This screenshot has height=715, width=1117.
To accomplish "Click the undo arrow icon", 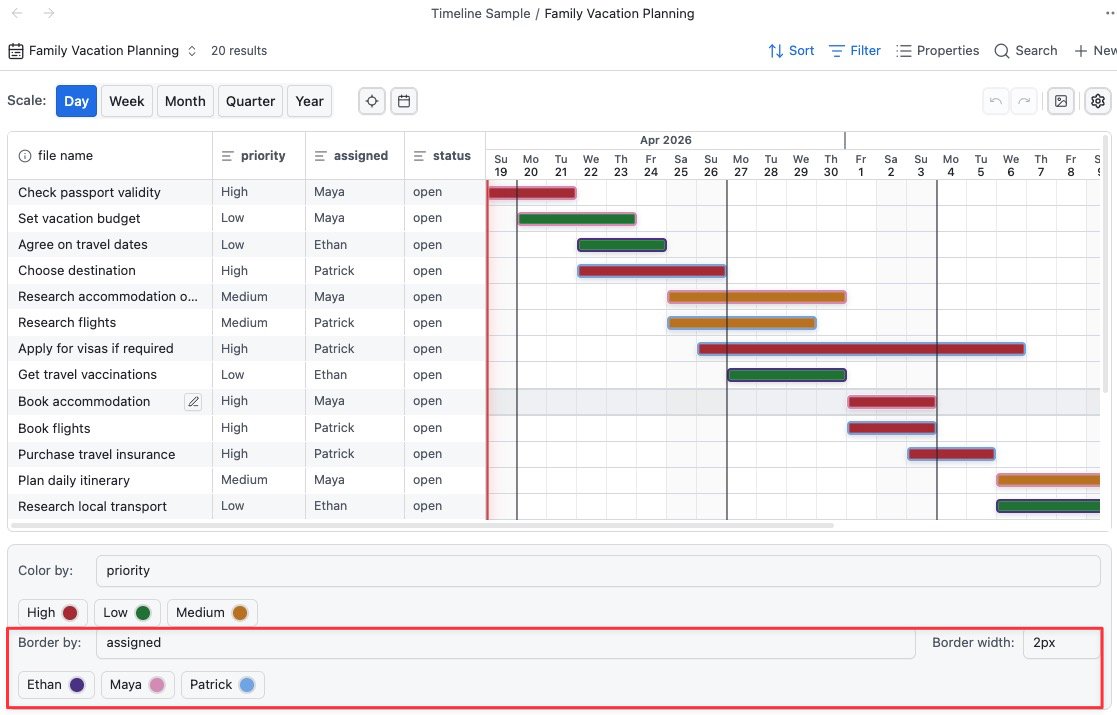I will [996, 101].
